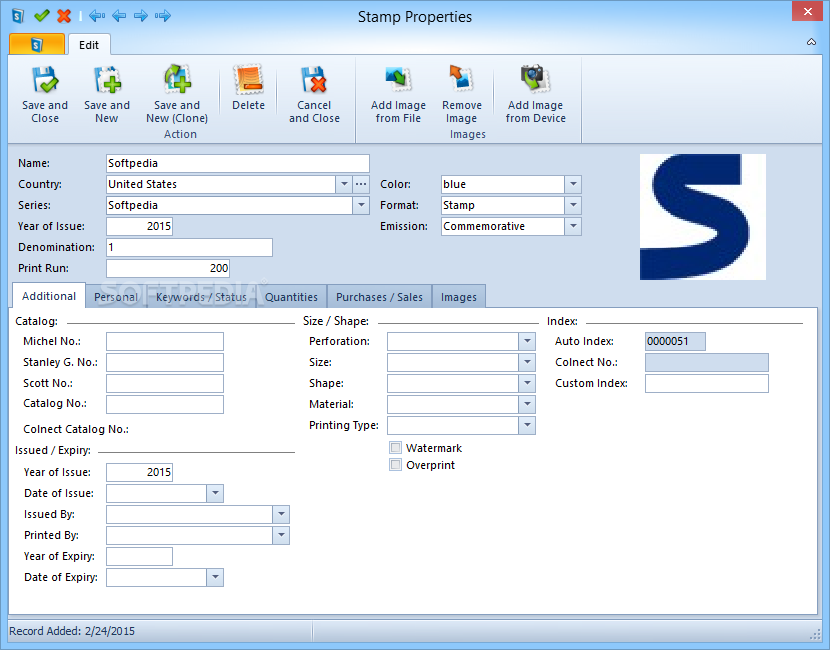Go to previous record arrow icon
The image size is (830, 650).
click(x=119, y=16)
